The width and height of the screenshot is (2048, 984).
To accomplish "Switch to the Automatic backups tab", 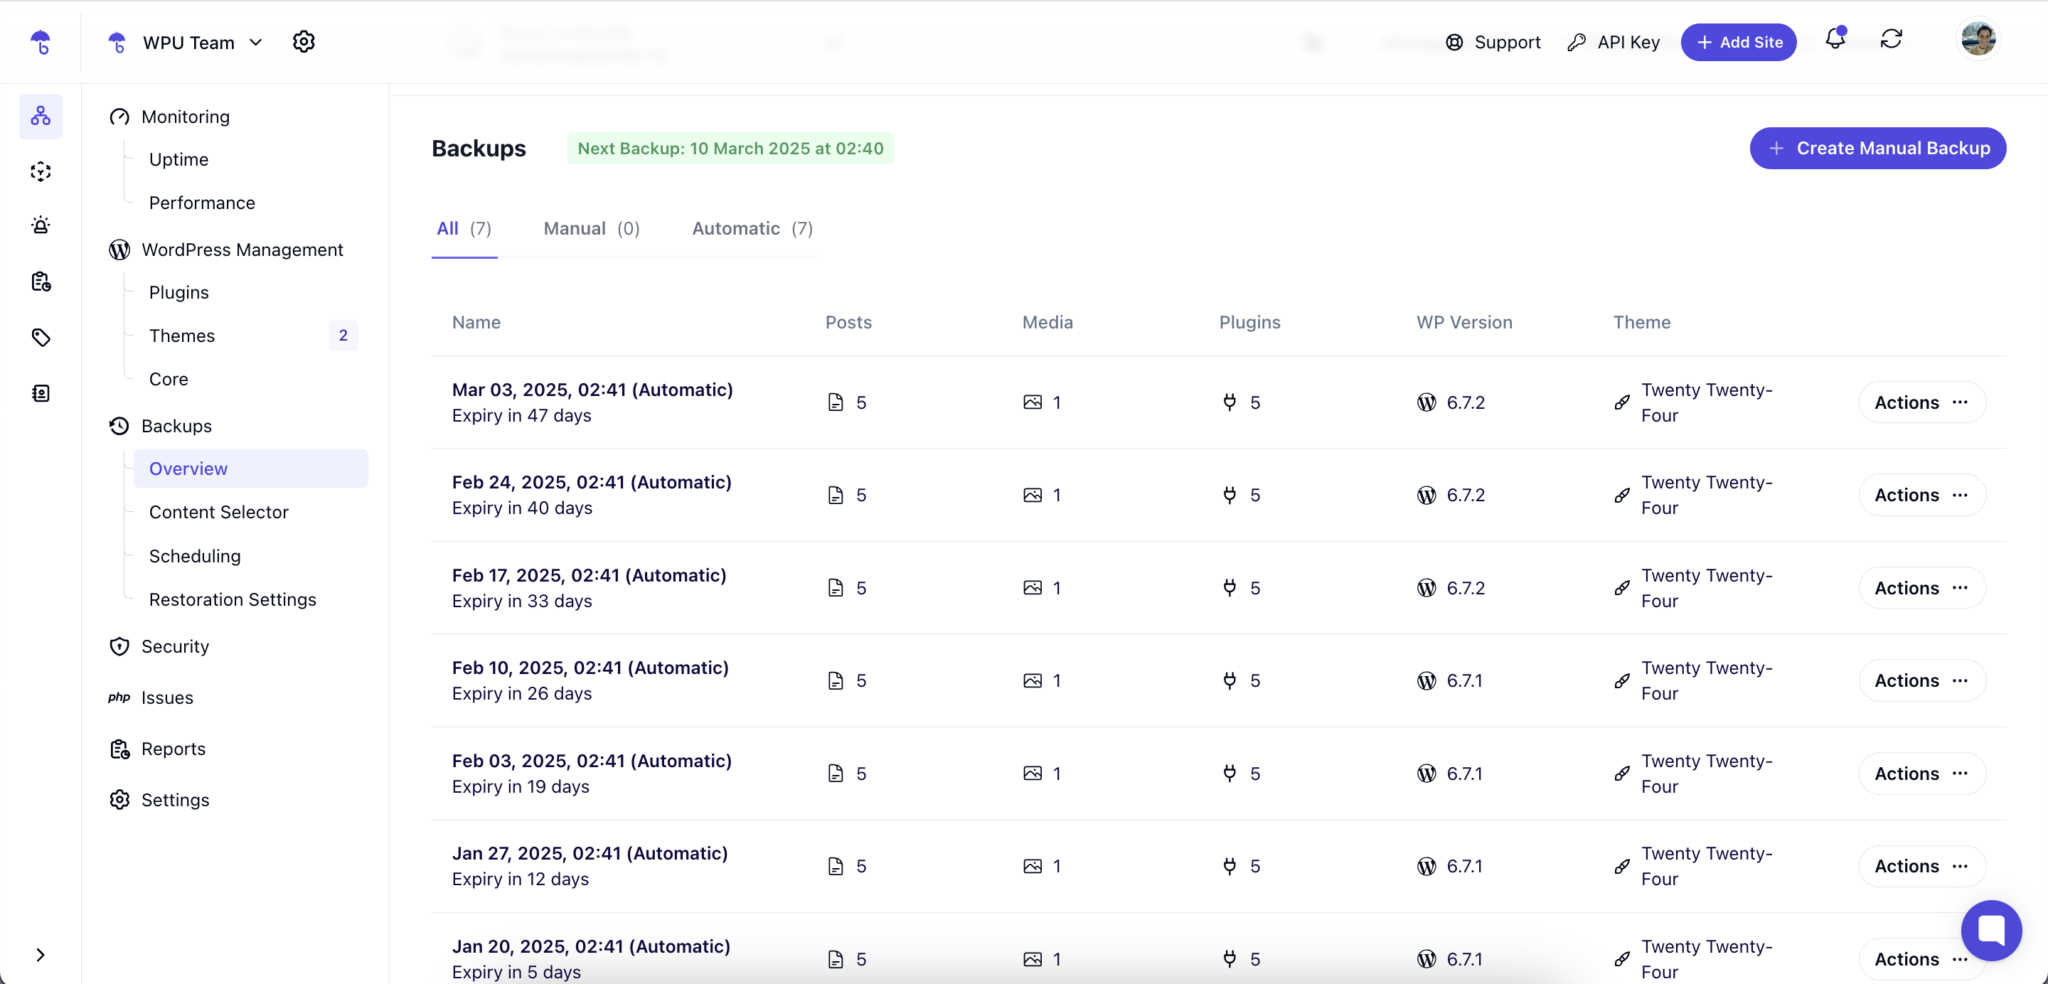I will (x=752, y=229).
